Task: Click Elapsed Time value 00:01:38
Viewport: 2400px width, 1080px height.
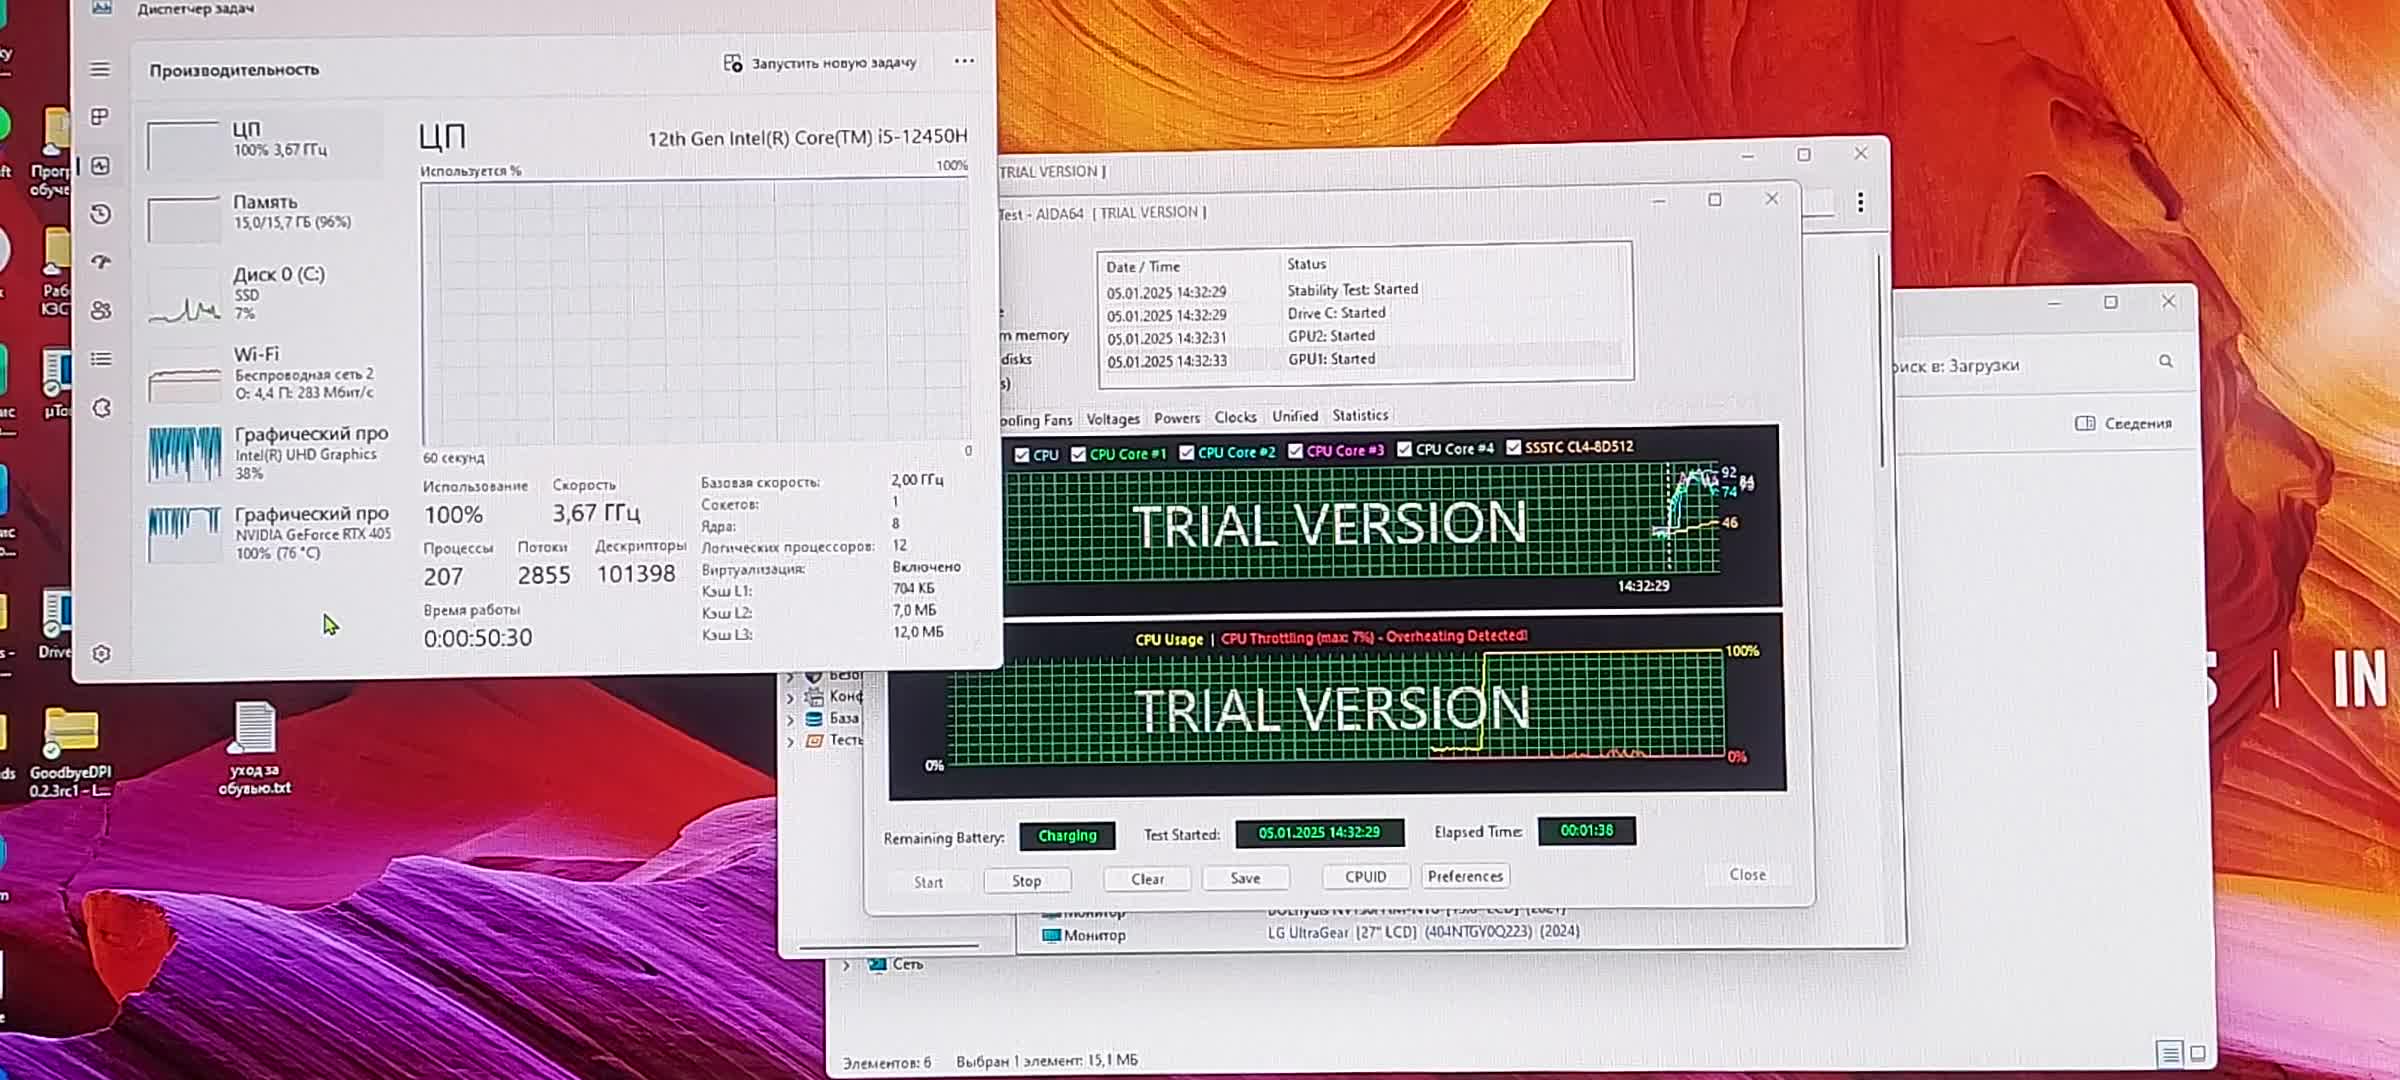Action: (1586, 831)
